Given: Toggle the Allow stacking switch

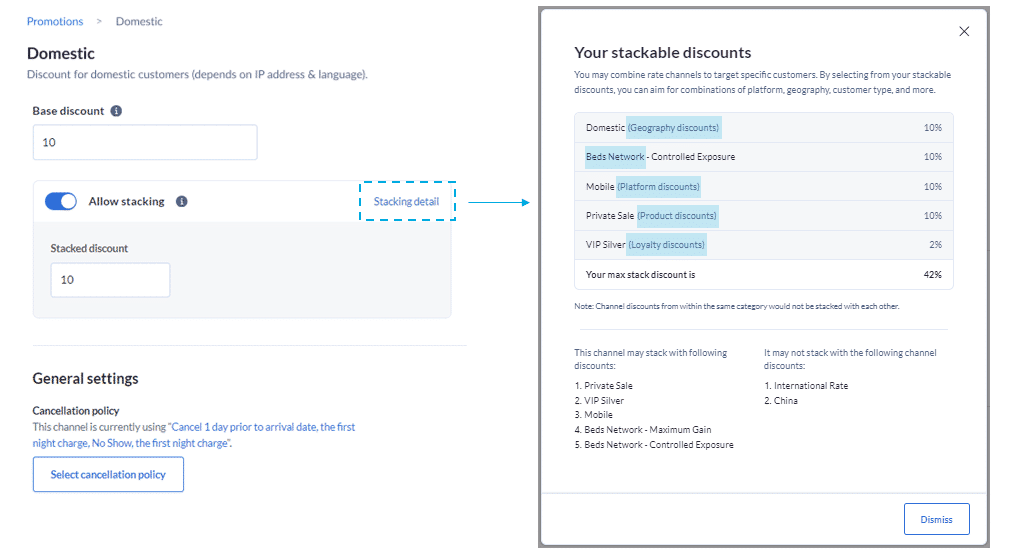Looking at the screenshot, I should coord(61,201).
